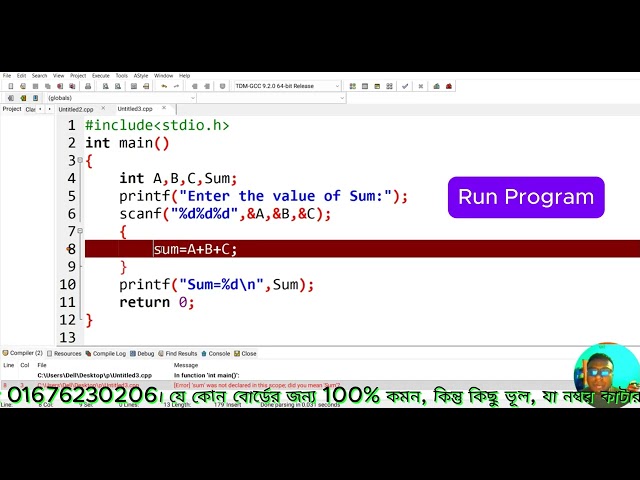
Task: Select the Project side panel tab
Action: (12, 109)
